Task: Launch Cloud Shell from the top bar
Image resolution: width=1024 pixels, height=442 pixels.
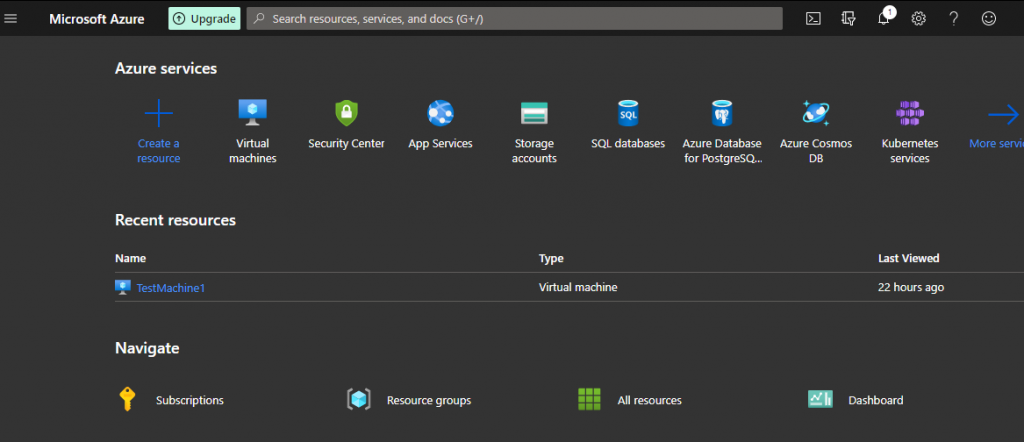Action: tap(815, 18)
